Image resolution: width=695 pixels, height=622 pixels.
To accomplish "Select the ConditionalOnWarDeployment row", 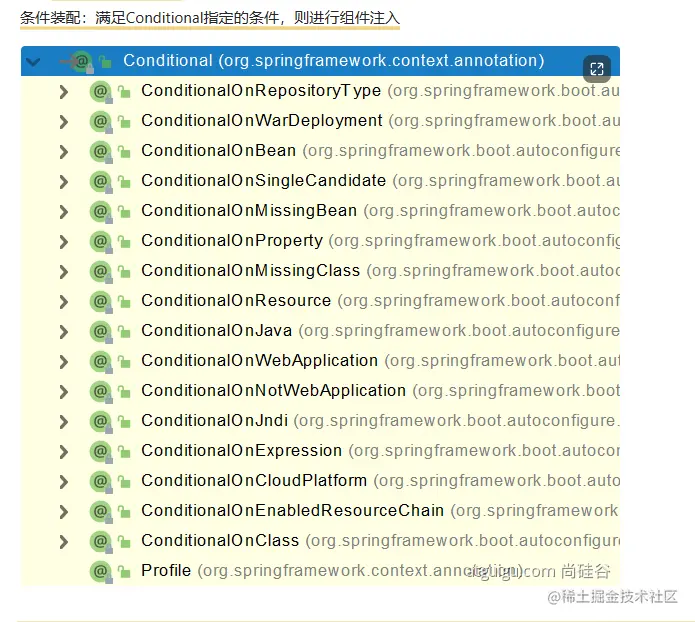I will click(320, 121).
